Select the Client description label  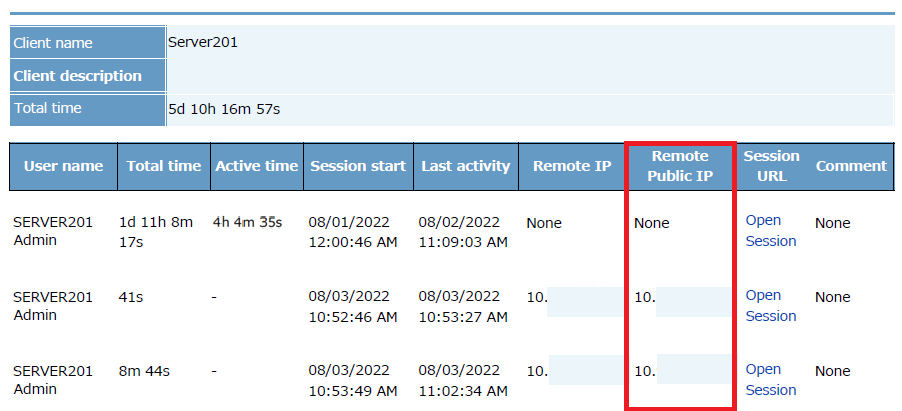pos(77,76)
